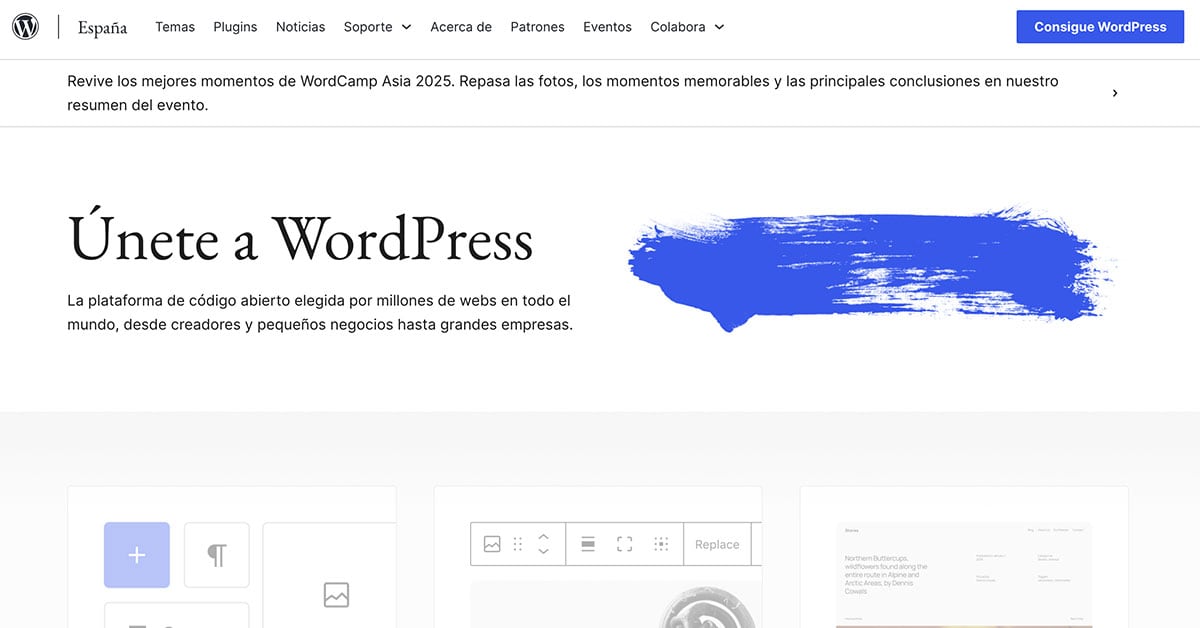This screenshot has height=628, width=1200.
Task: Open Noticias section
Action: tap(300, 27)
